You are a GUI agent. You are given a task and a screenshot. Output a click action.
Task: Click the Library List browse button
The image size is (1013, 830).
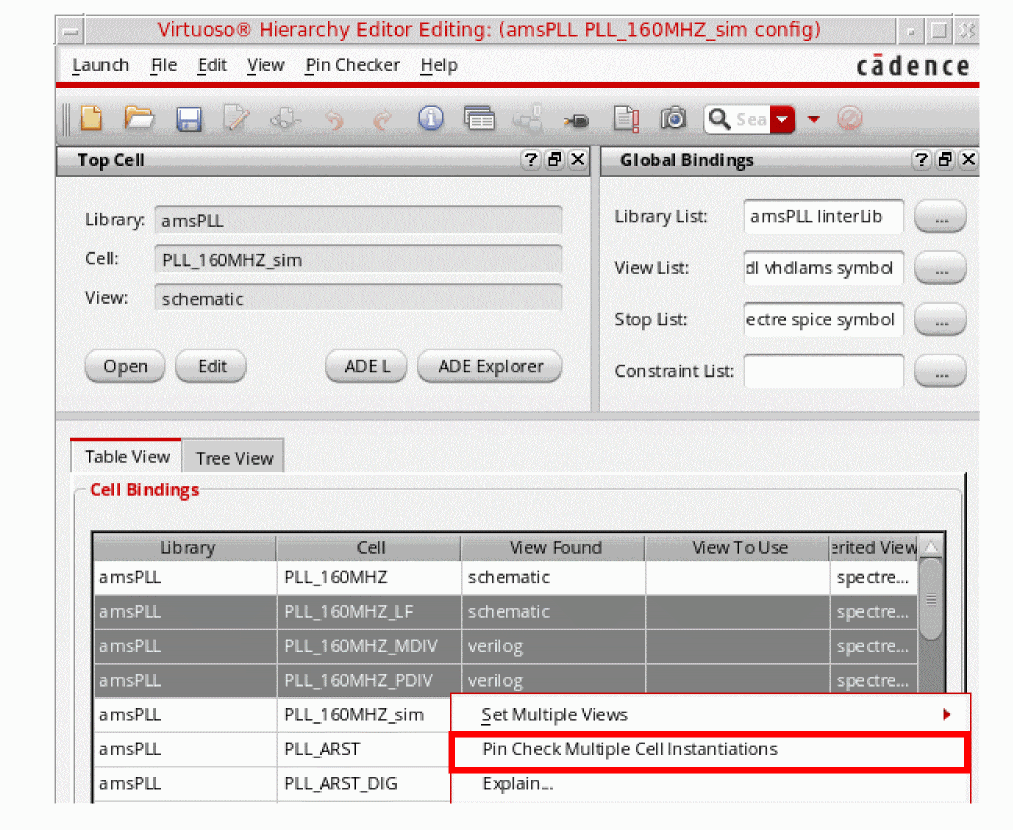[x=941, y=217]
